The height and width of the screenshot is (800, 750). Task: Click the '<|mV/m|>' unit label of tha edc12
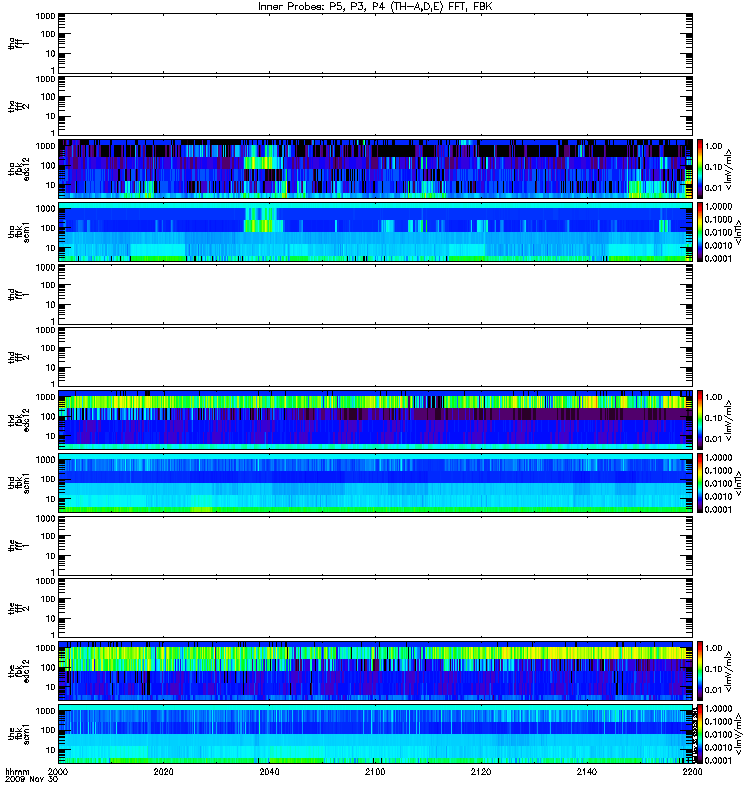point(729,169)
